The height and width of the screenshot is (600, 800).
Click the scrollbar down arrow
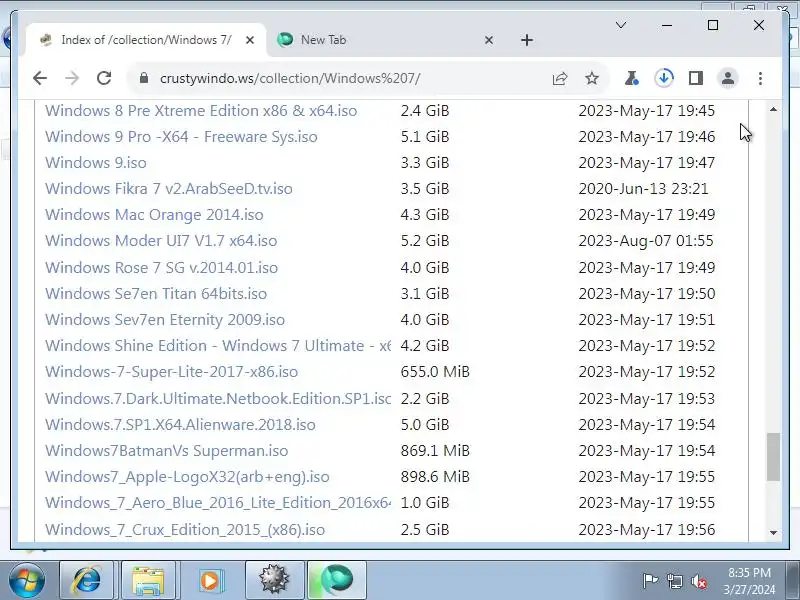pyautogui.click(x=773, y=533)
